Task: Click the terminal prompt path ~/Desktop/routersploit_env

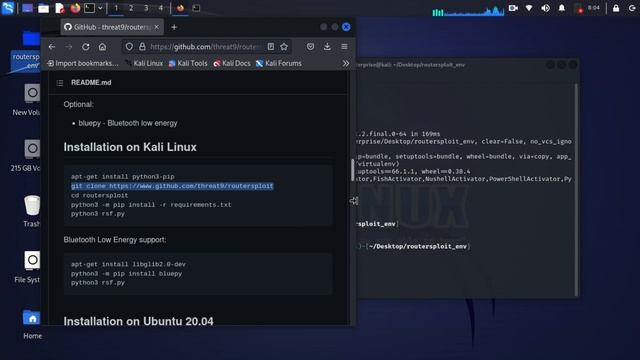Action: pos(418,247)
